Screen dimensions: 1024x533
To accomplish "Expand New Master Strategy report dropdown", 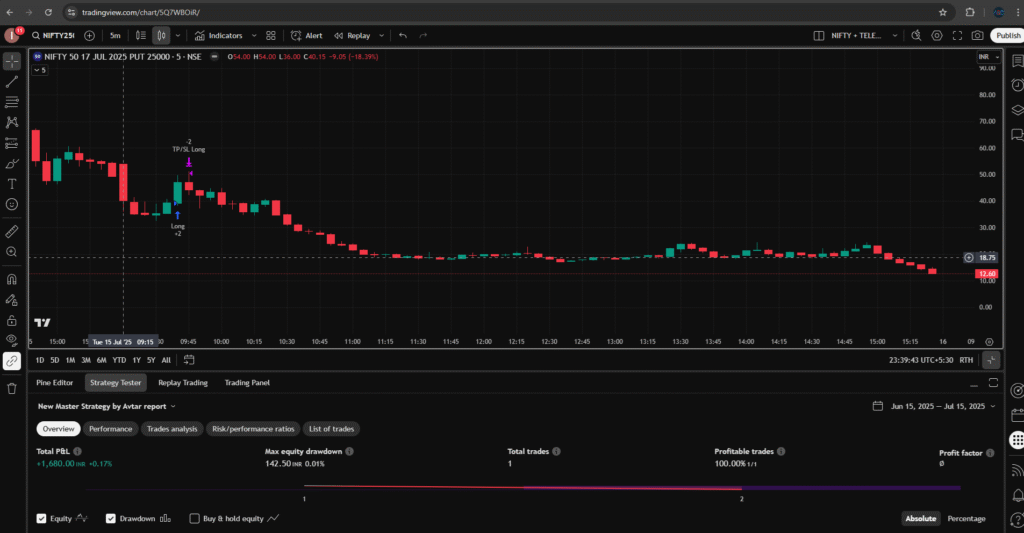I will point(106,406).
